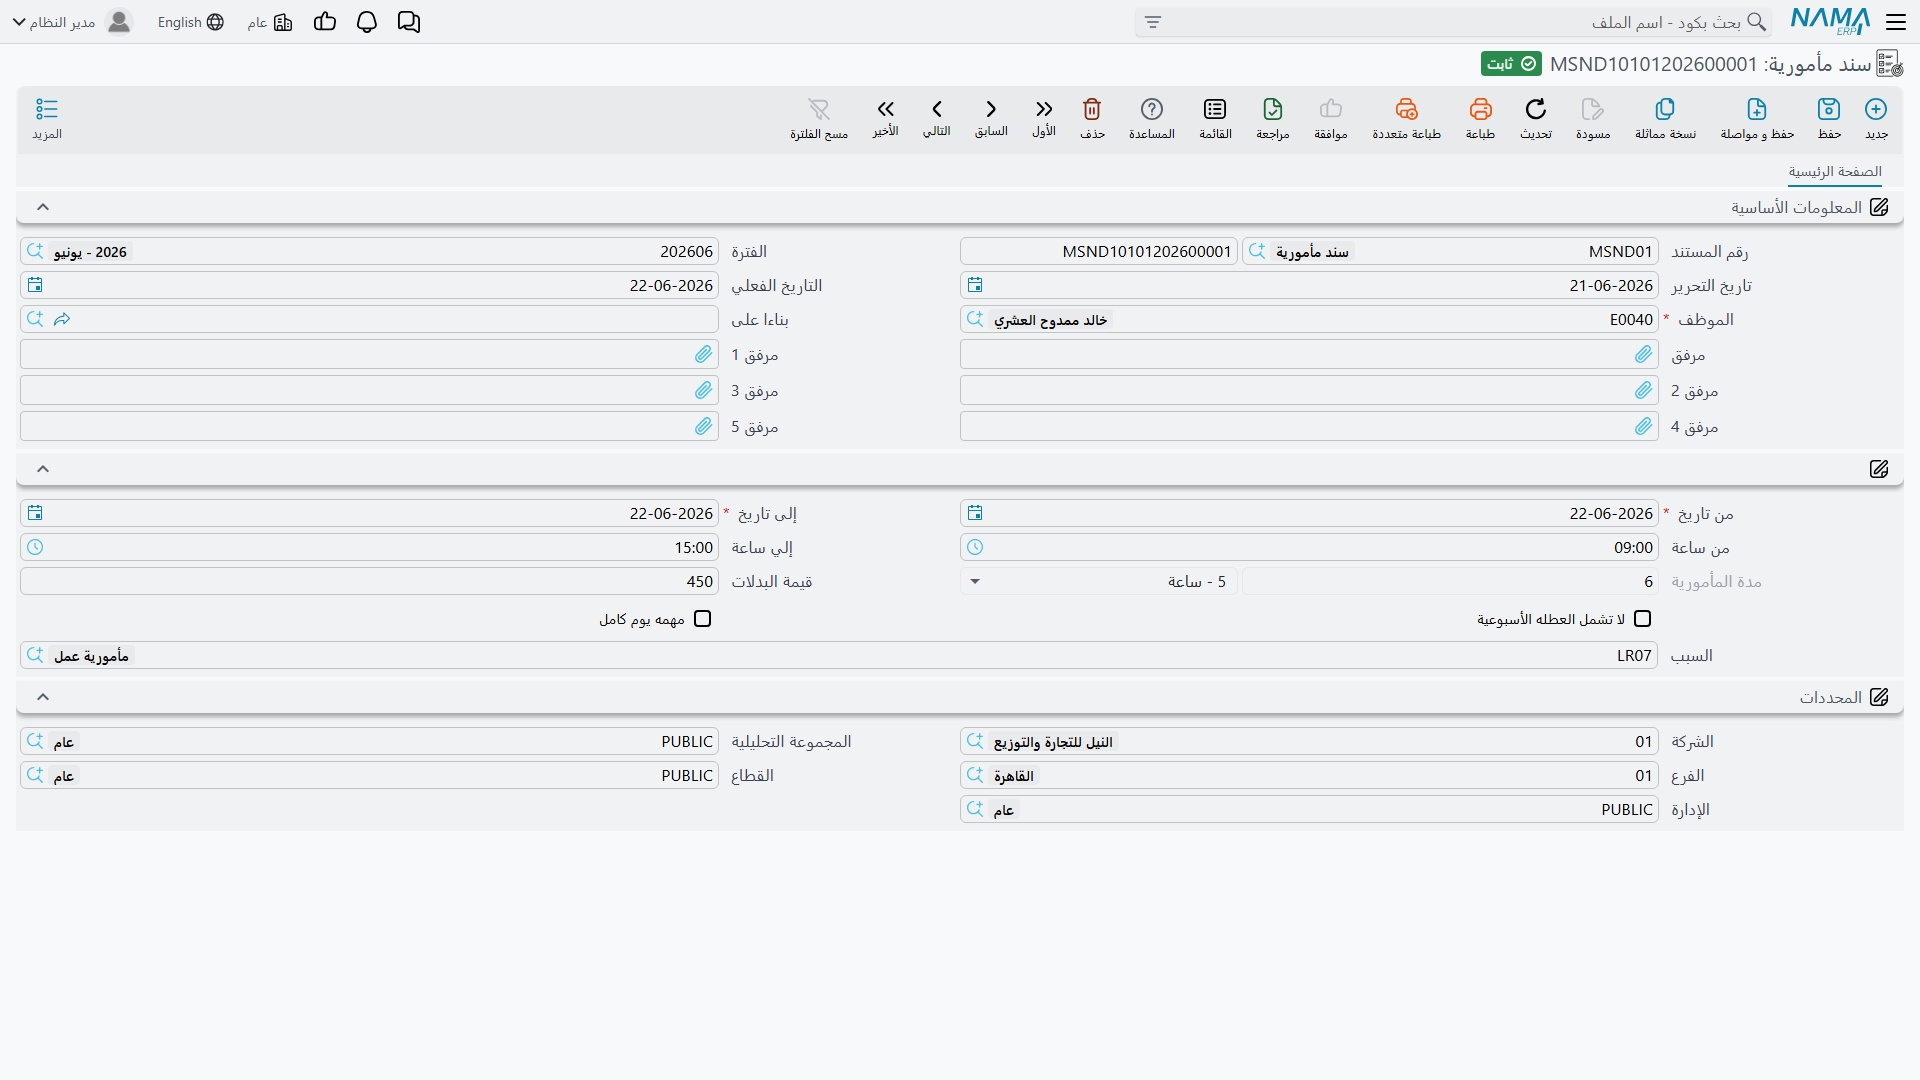Open الموظف employee lookup icon

pyautogui.click(x=975, y=320)
